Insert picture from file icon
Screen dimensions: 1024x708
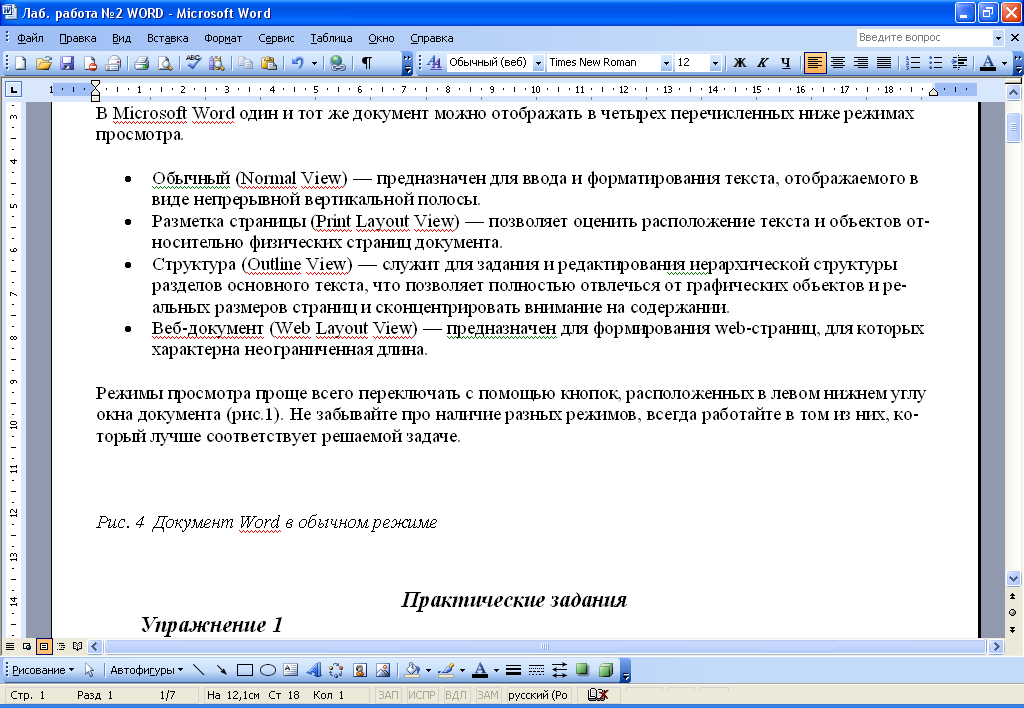click(x=383, y=670)
